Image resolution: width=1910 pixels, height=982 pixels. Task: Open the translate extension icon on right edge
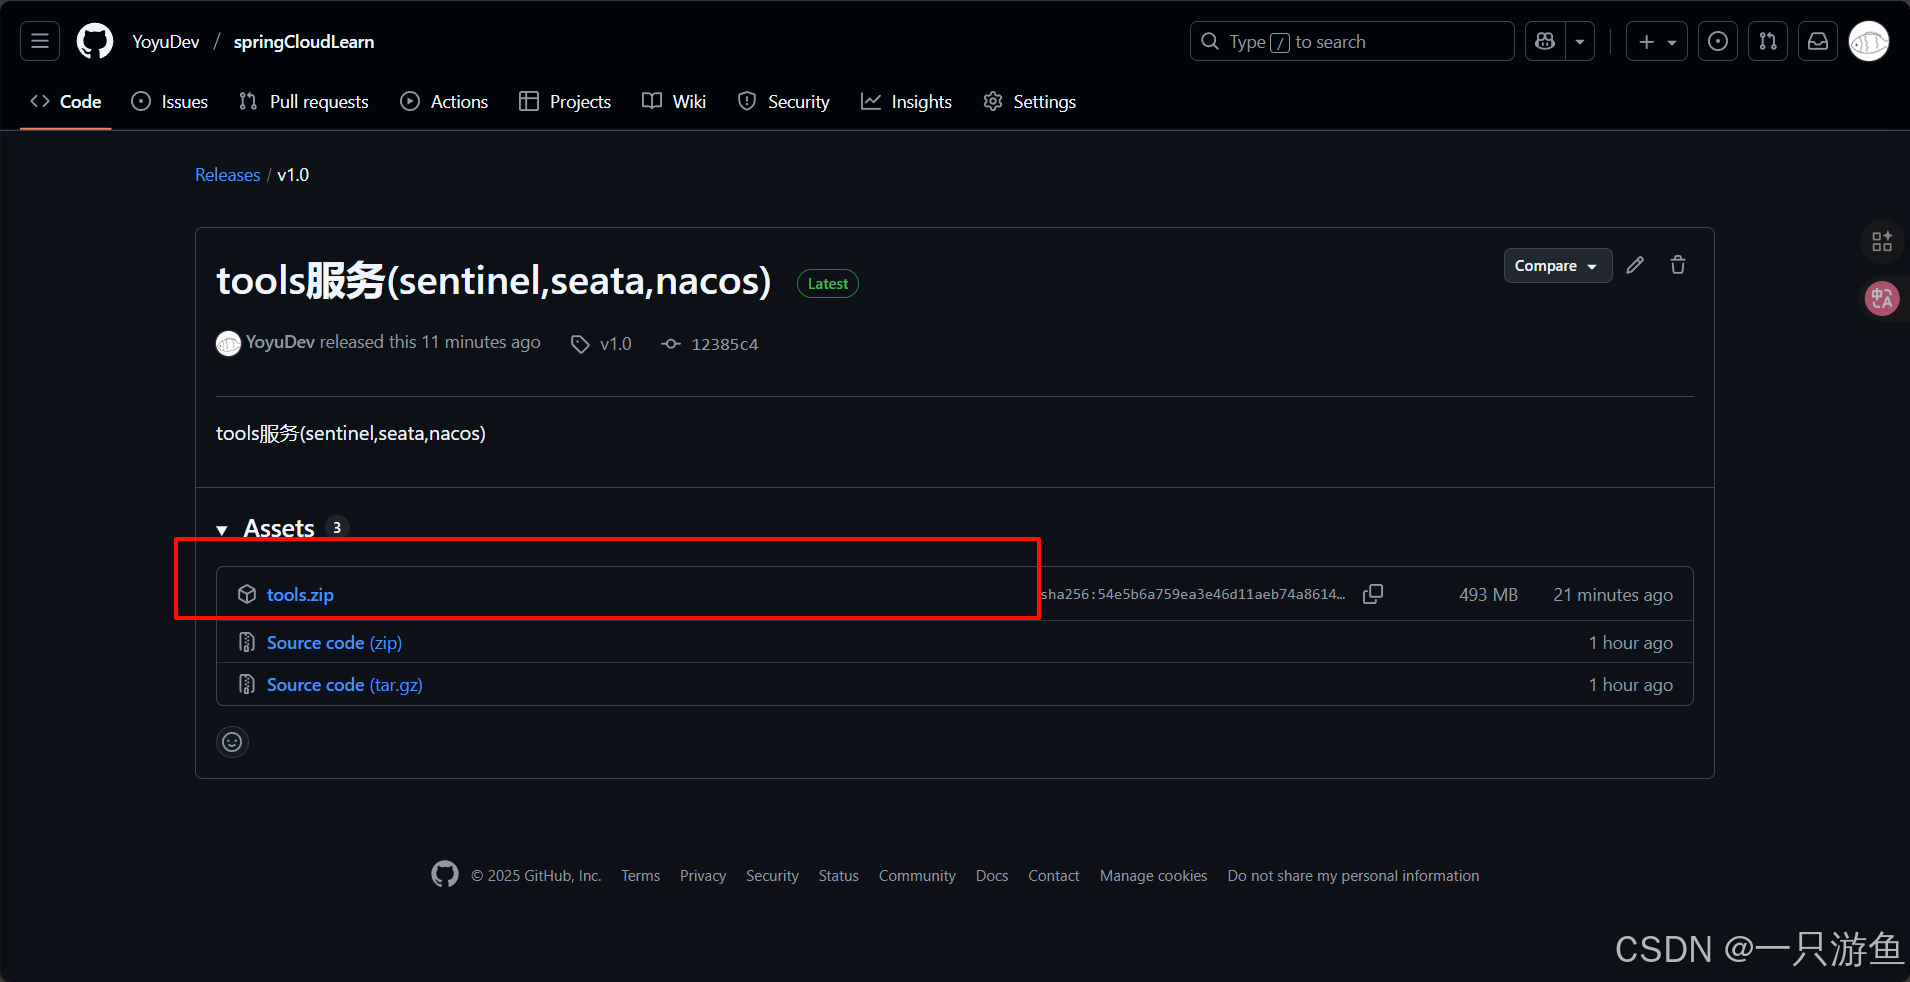pyautogui.click(x=1882, y=298)
